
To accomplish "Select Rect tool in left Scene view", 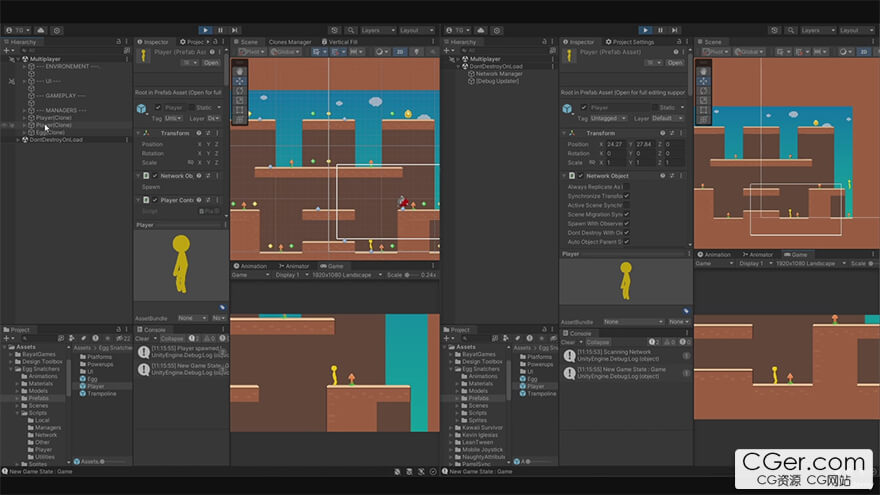I will coord(240,110).
